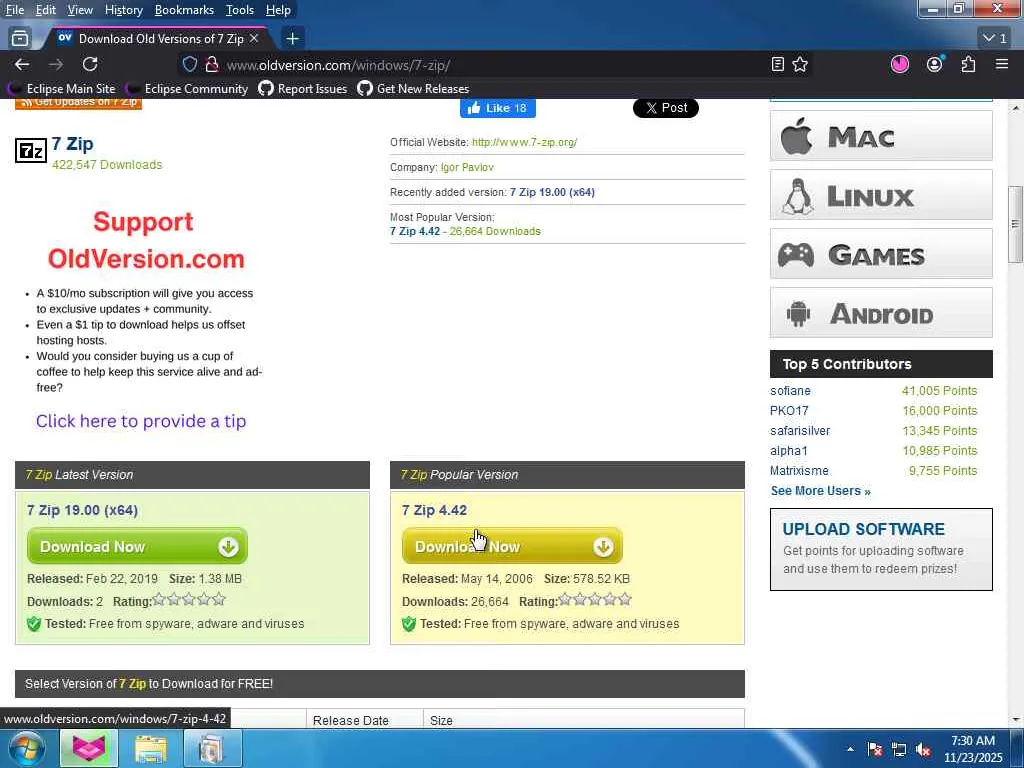This screenshot has width=1024, height=768.
Task: Bookmark this page with the star icon
Action: [800, 64]
